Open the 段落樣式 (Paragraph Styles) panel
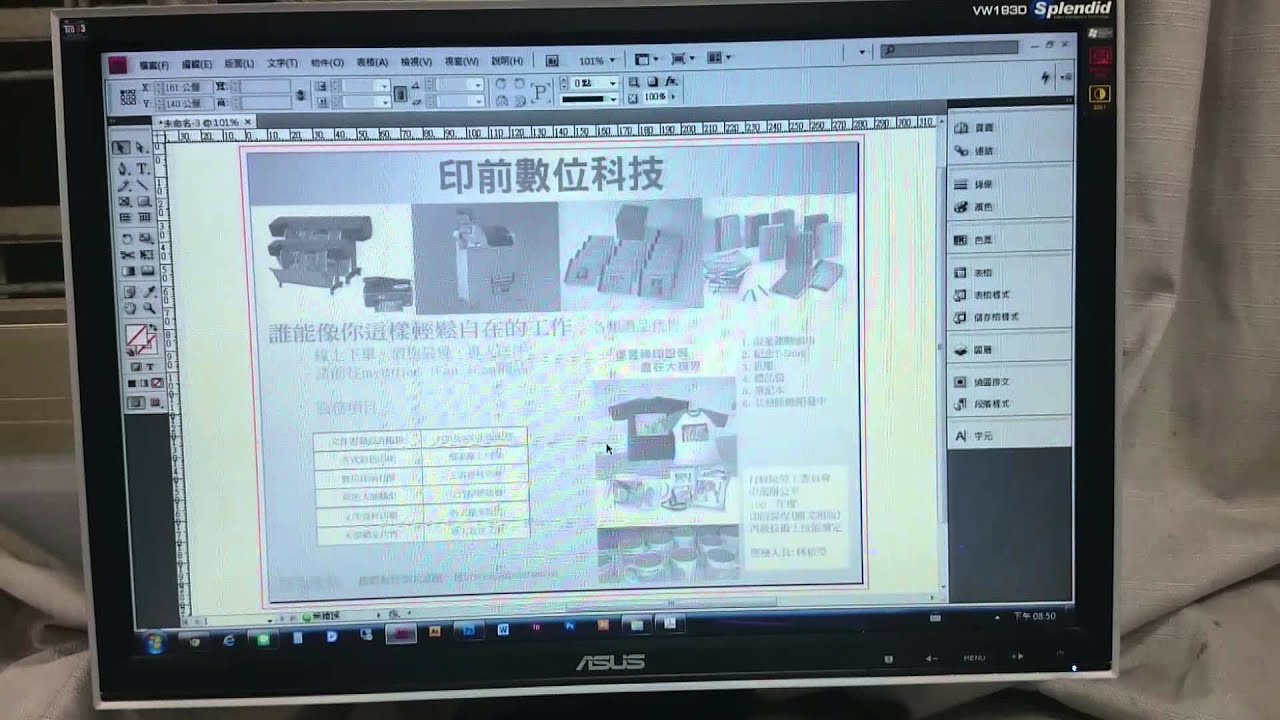The width and height of the screenshot is (1280, 720). (984, 404)
